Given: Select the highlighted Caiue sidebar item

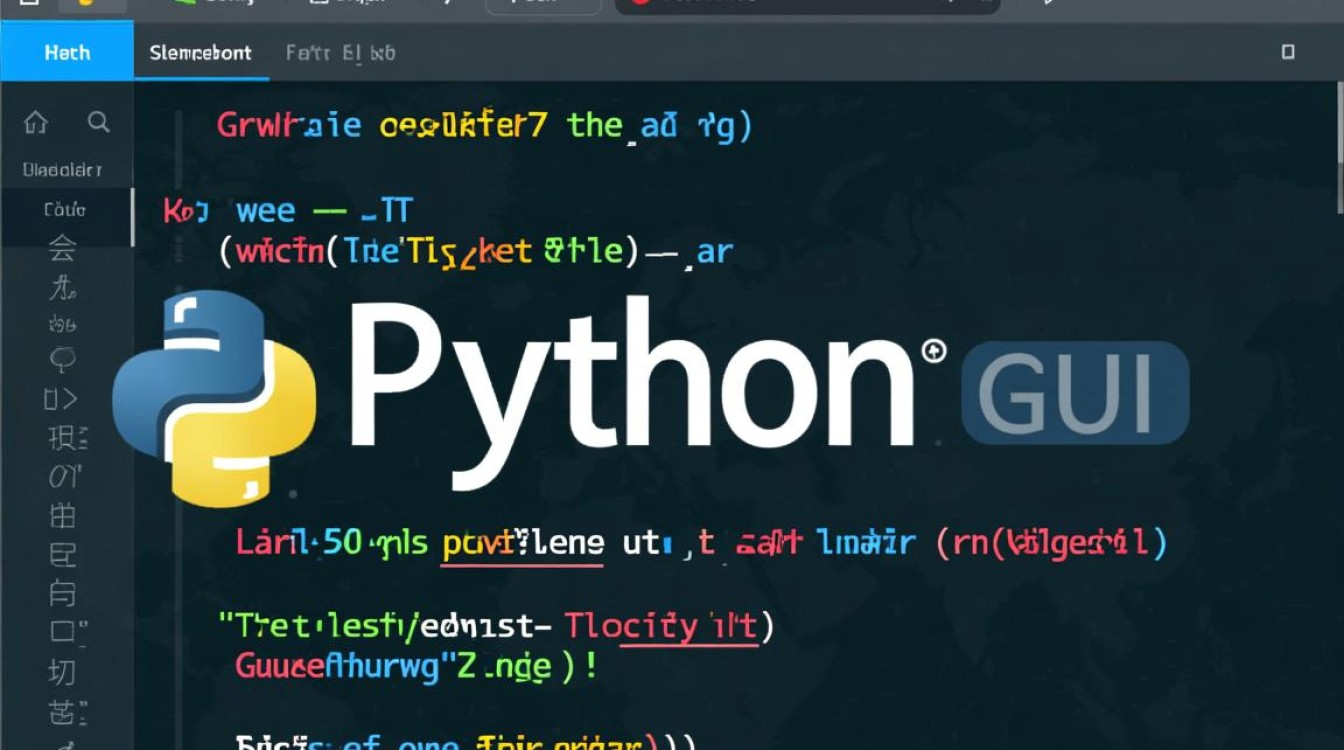Looking at the screenshot, I should click(x=65, y=210).
